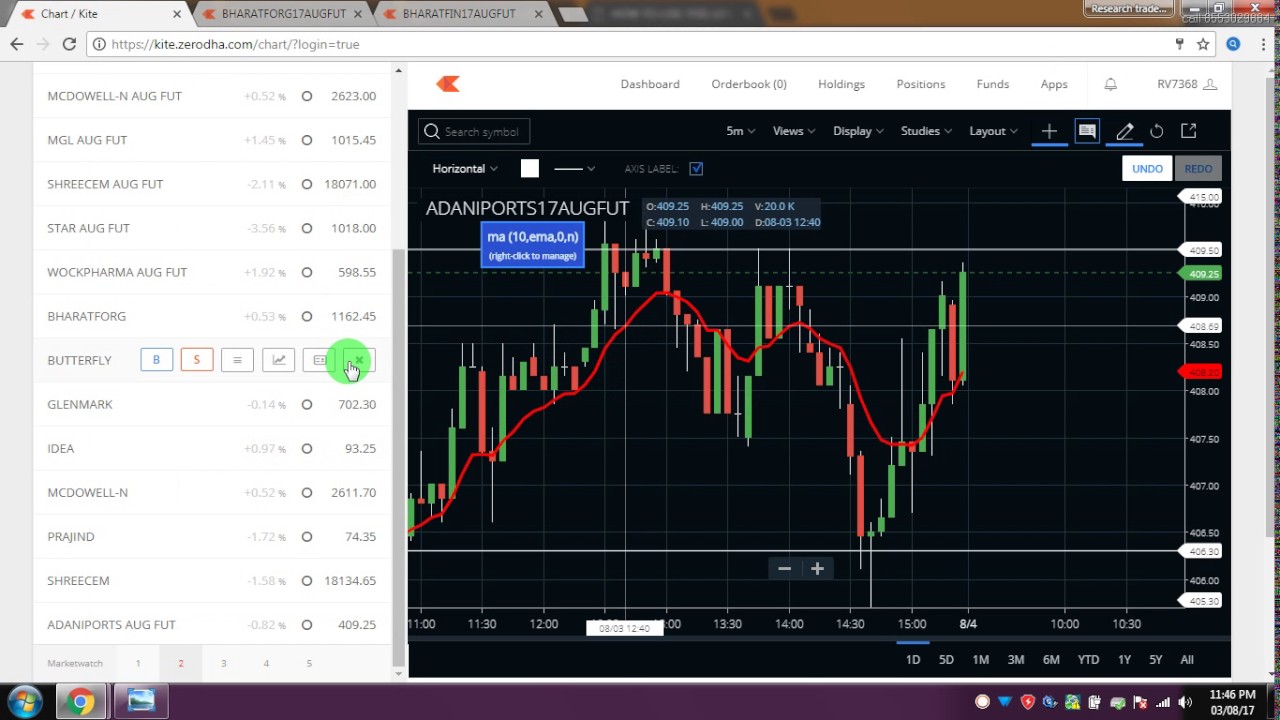Screen dimensions: 1280x720
Task: Click the Kite logo in header
Action: 448,84
